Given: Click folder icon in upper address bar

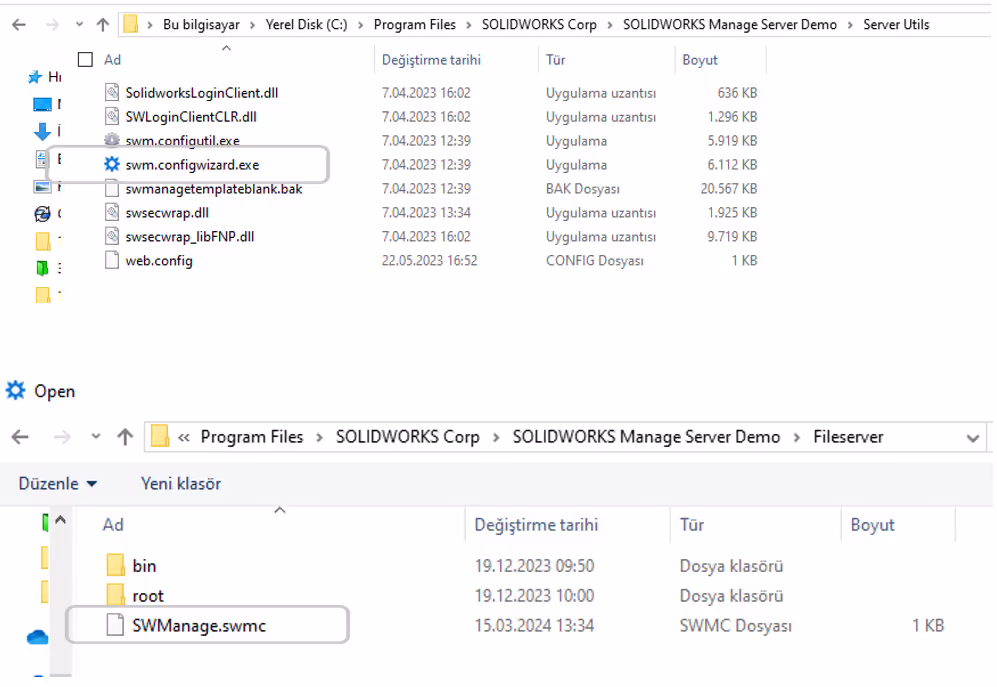Looking at the screenshot, I should [130, 24].
